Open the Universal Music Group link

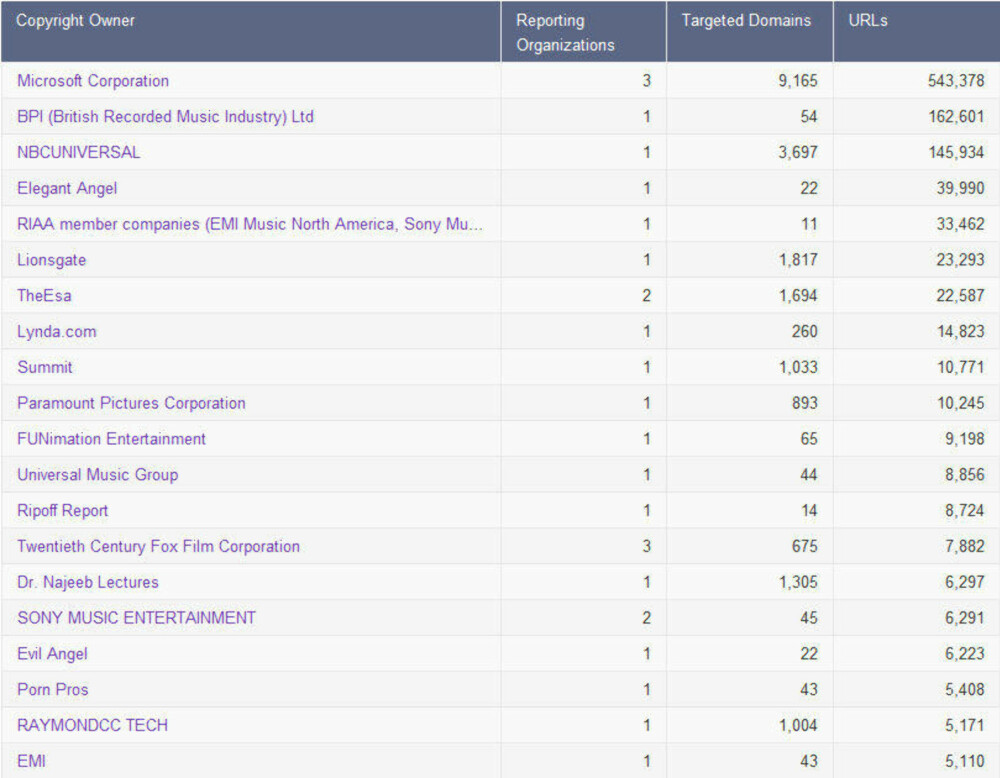point(98,475)
